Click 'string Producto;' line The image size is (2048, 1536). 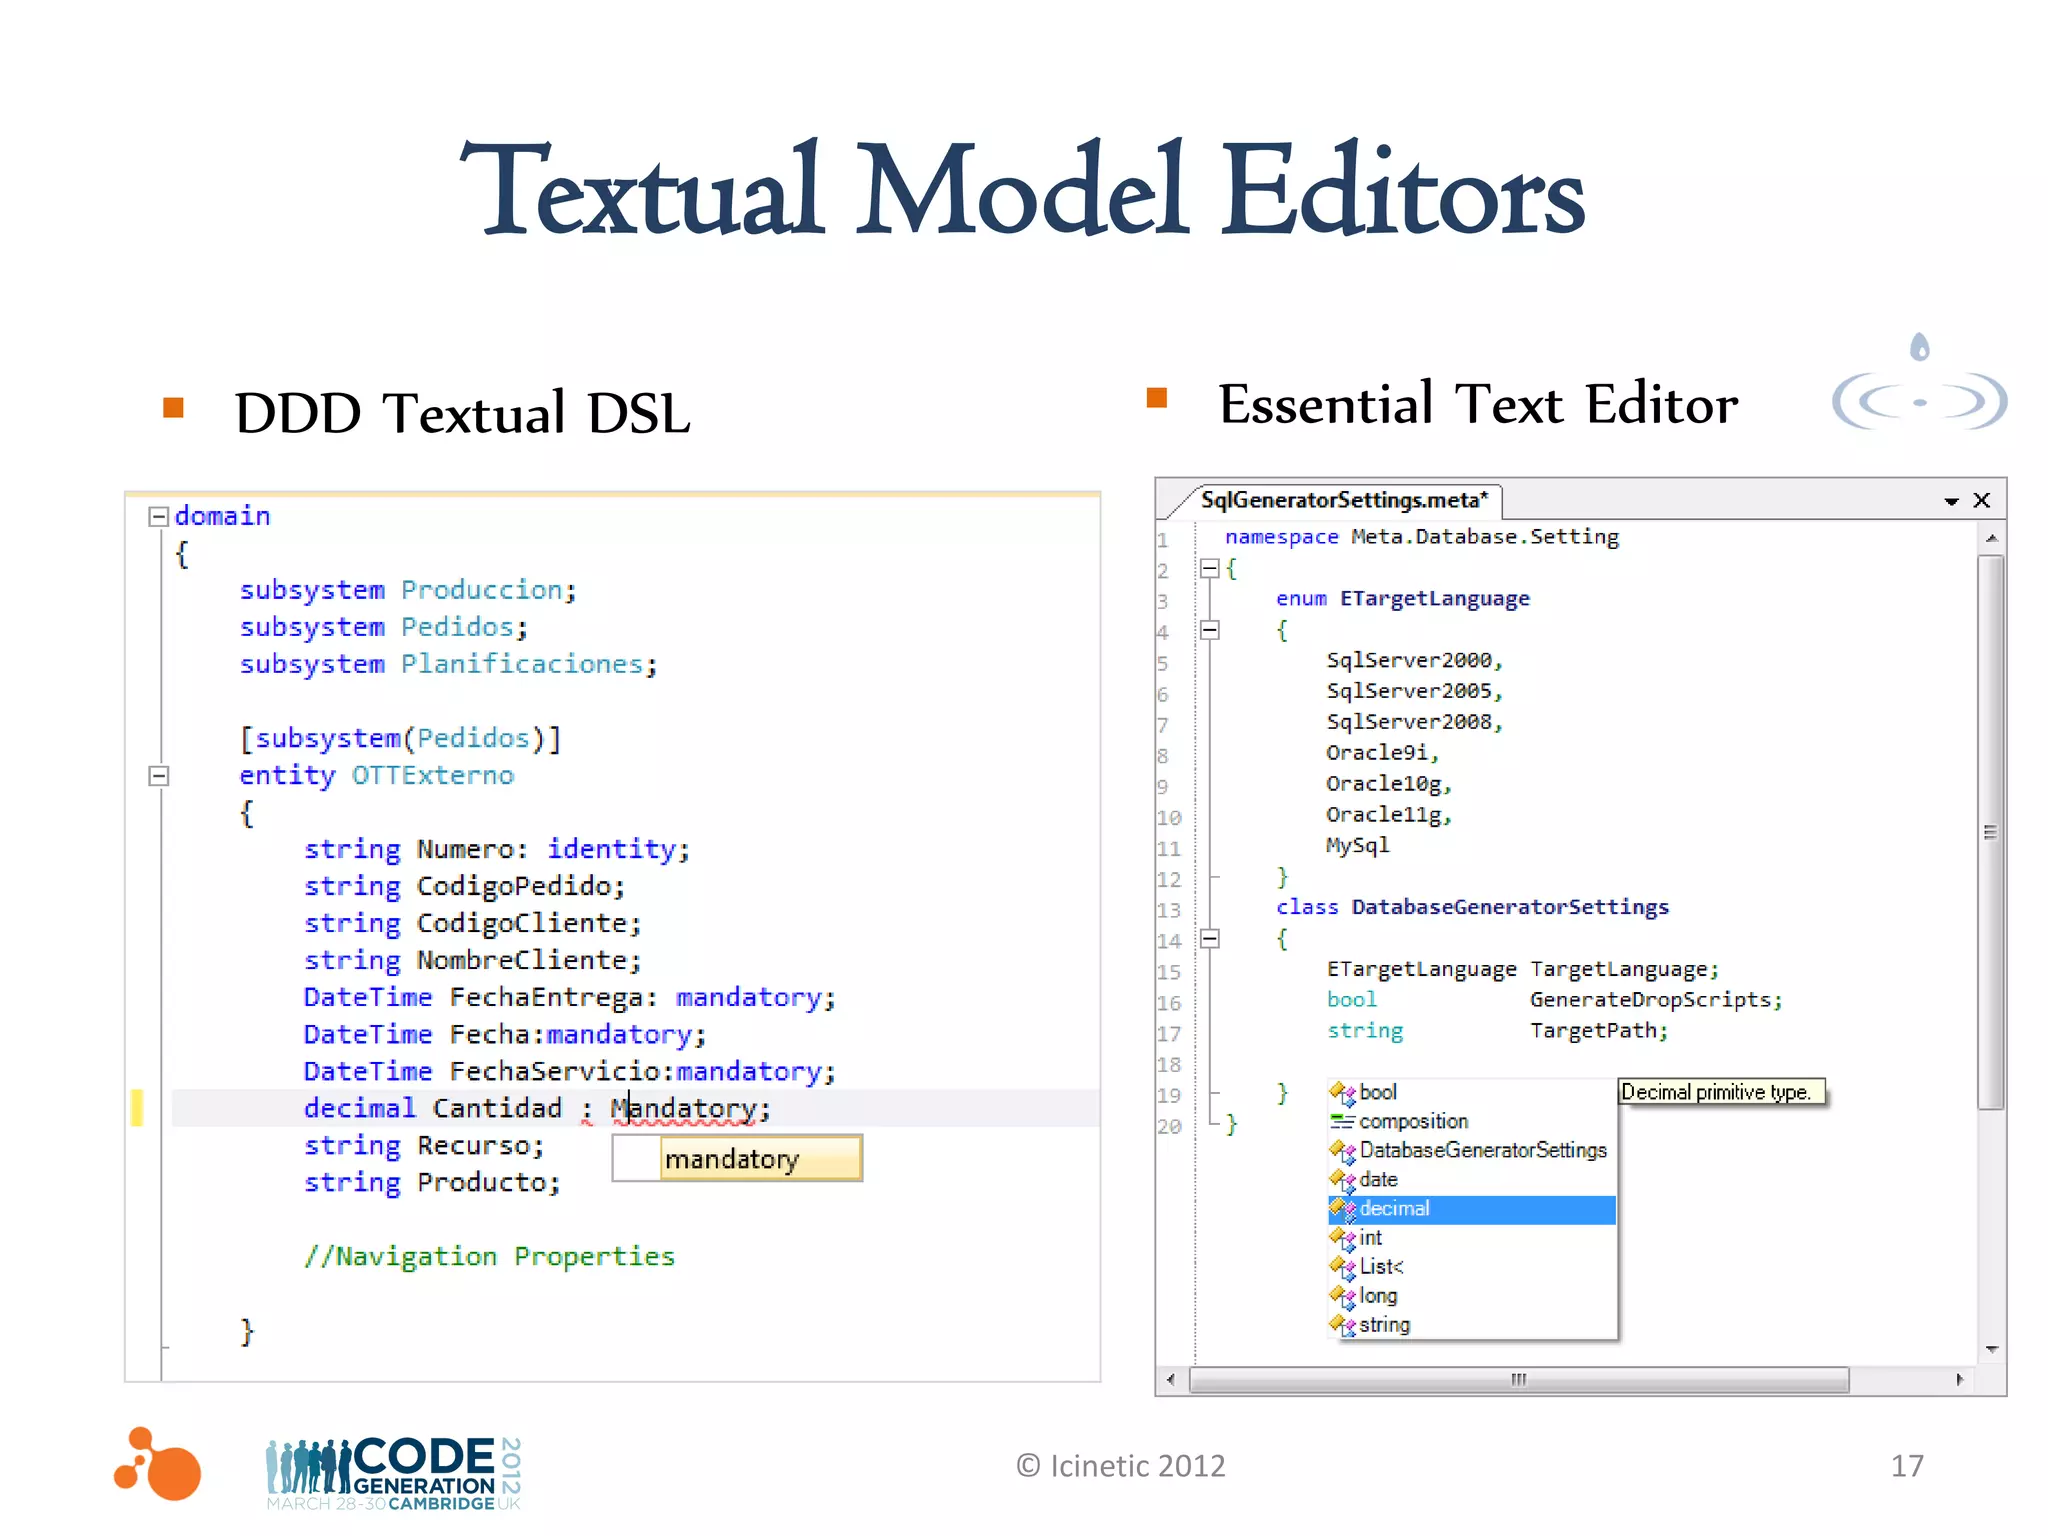pyautogui.click(x=433, y=1182)
